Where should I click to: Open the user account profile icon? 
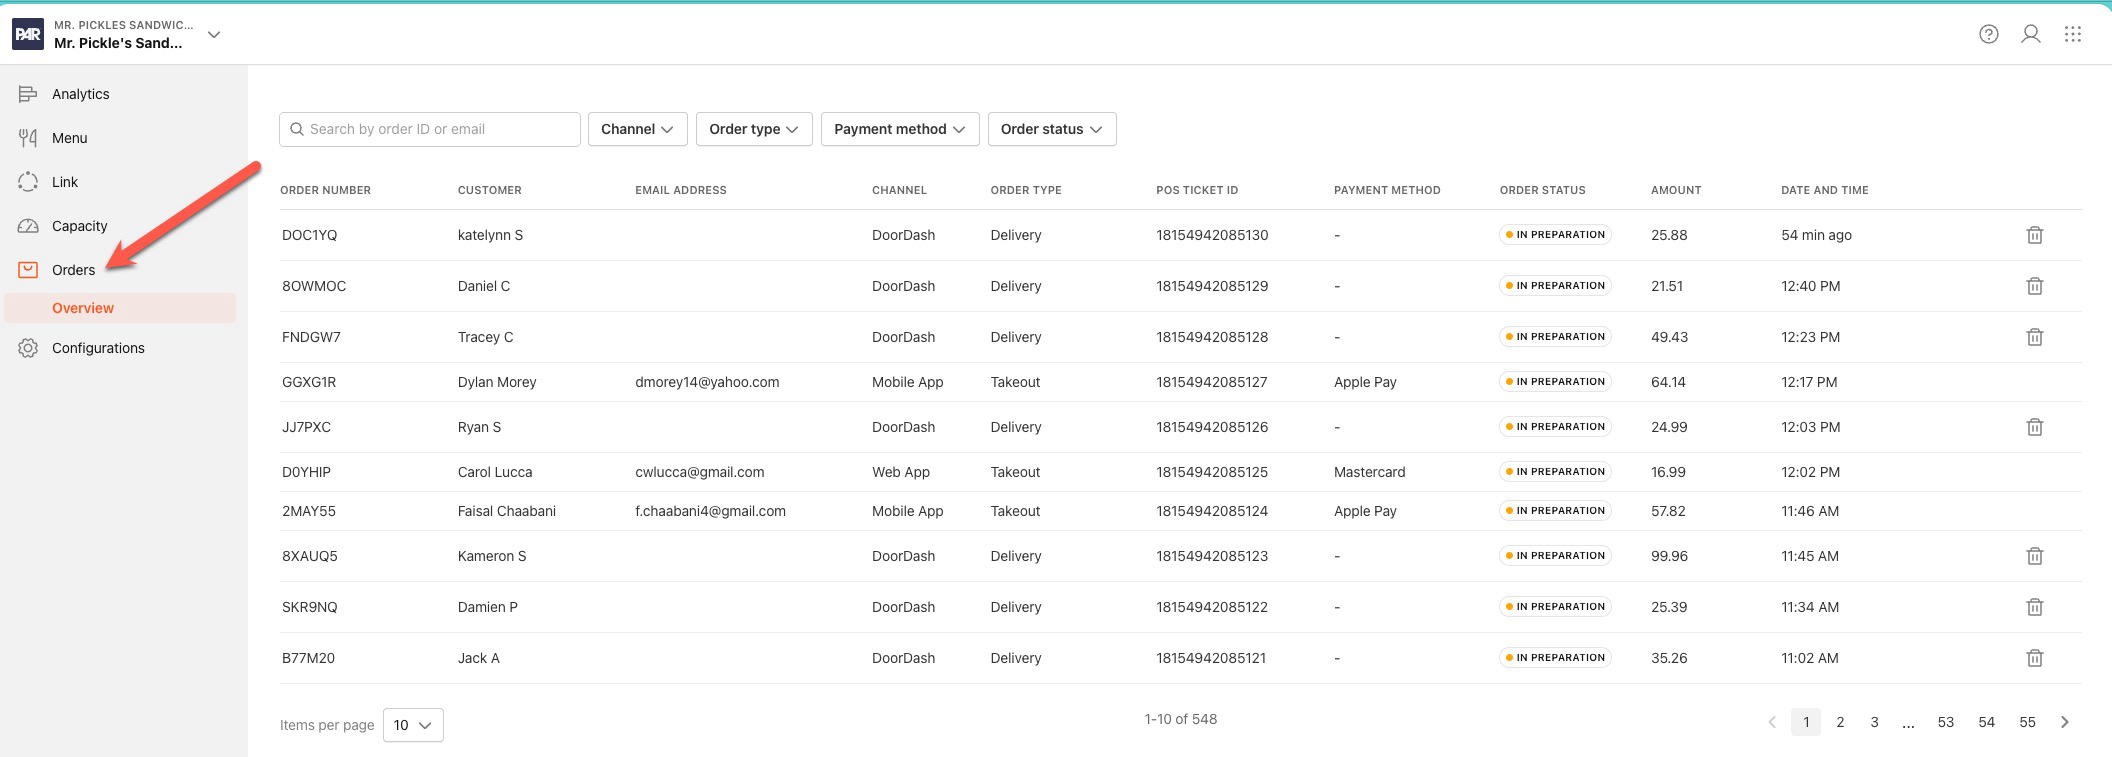[x=2030, y=34]
